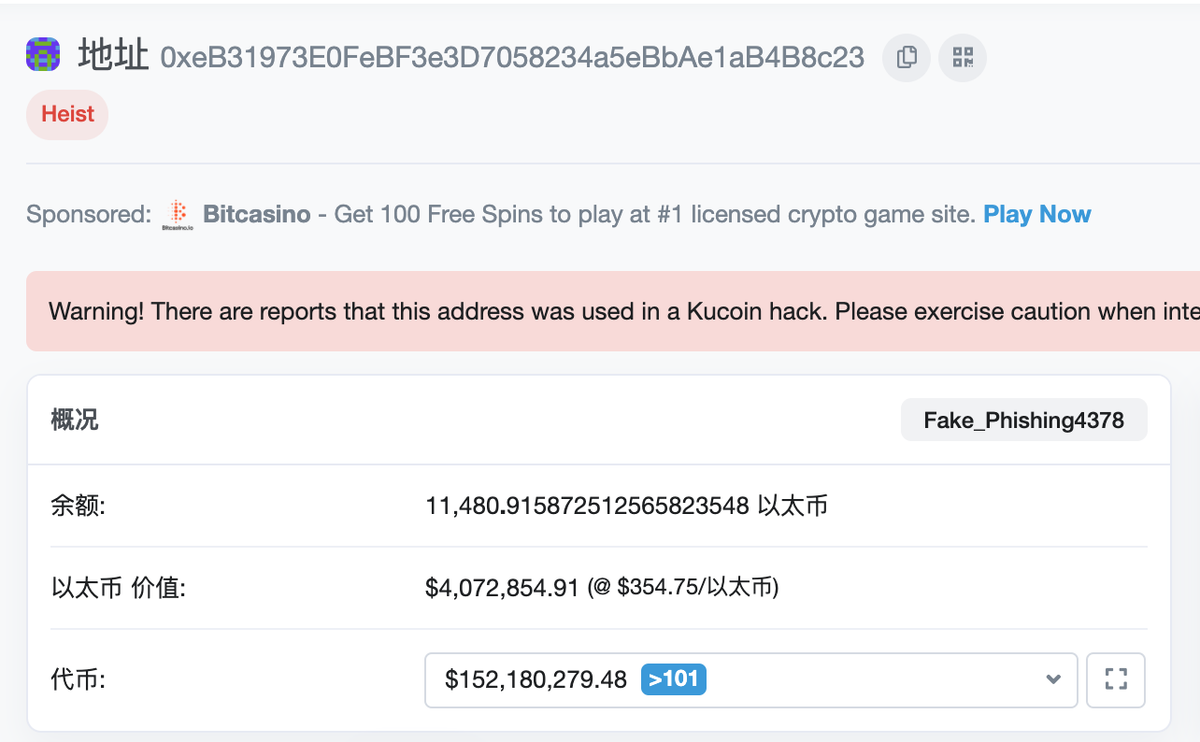
Task: Show the QR code for this address
Action: 962,57
